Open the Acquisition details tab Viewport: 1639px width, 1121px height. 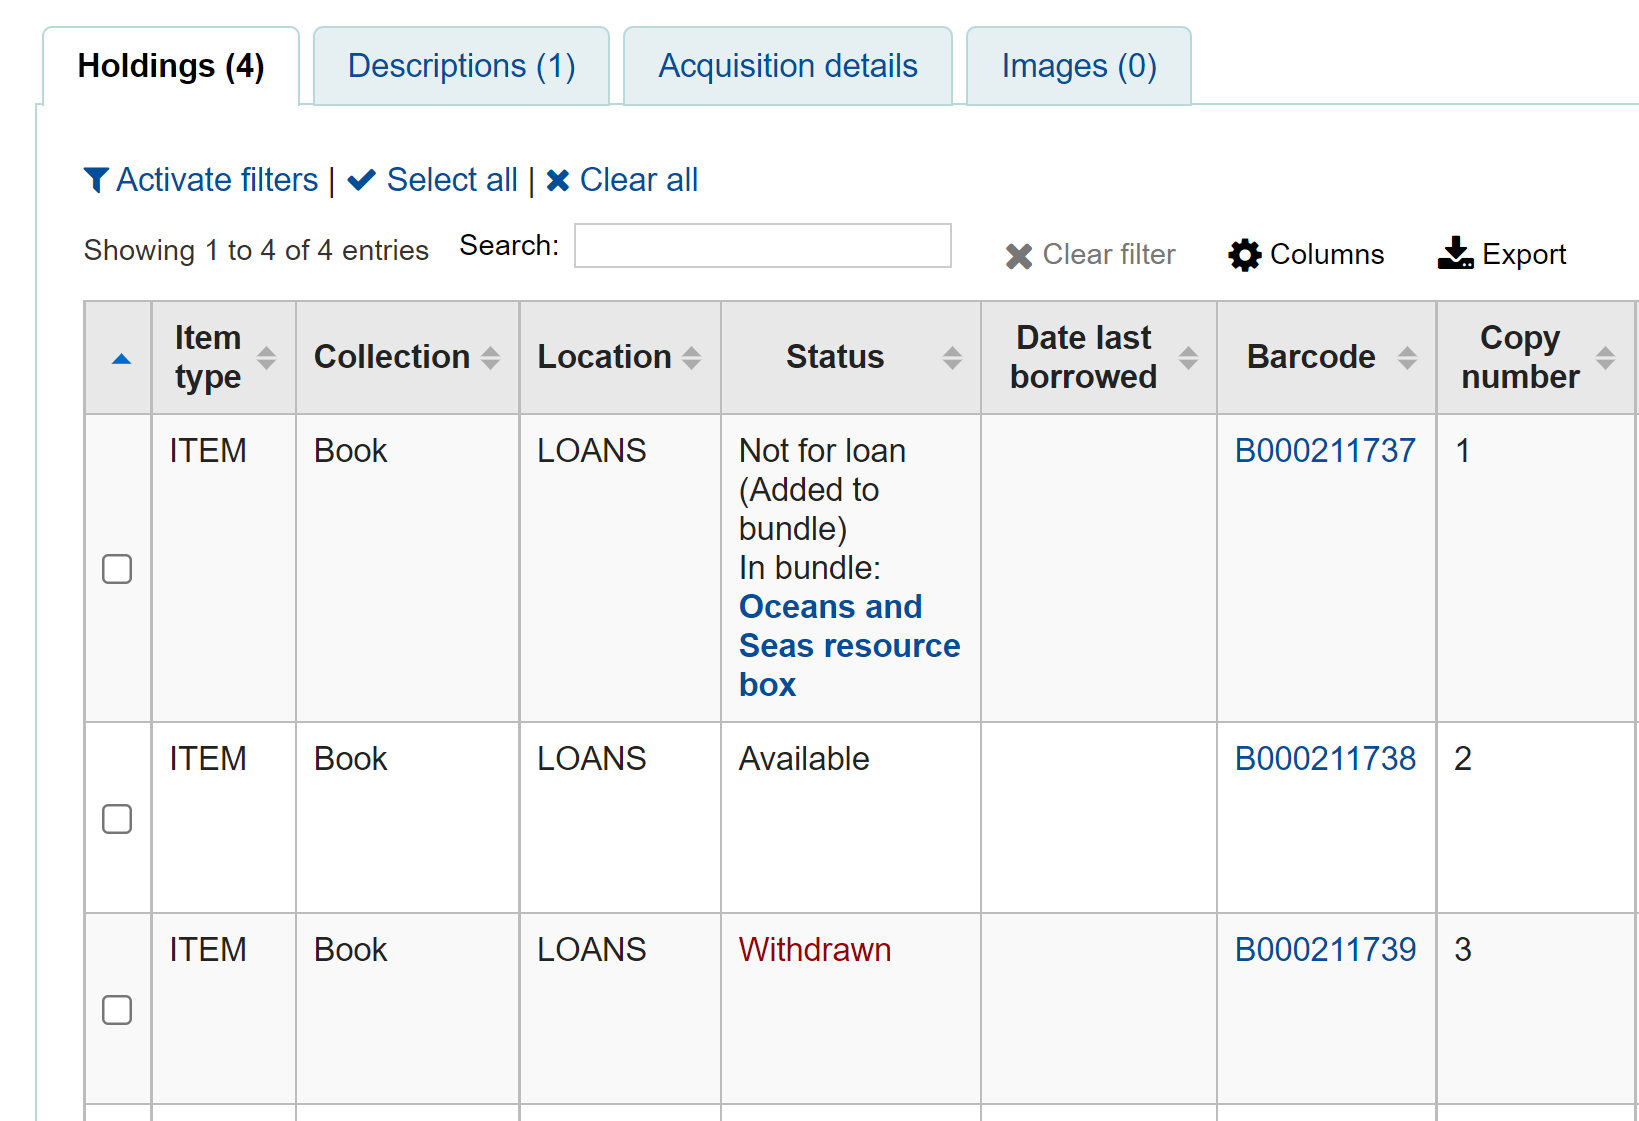[x=787, y=65]
